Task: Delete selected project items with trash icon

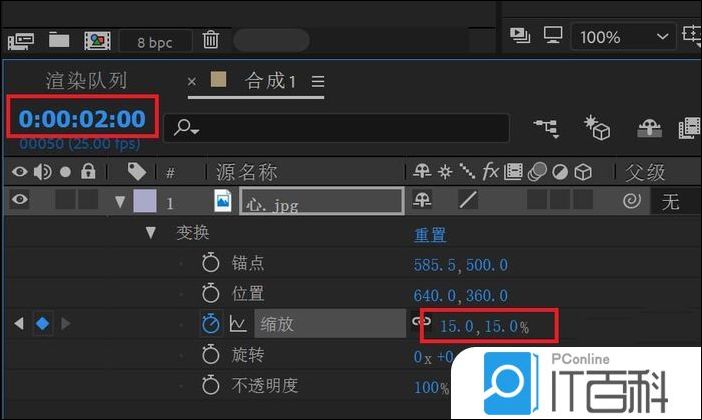Action: pyautogui.click(x=210, y=40)
